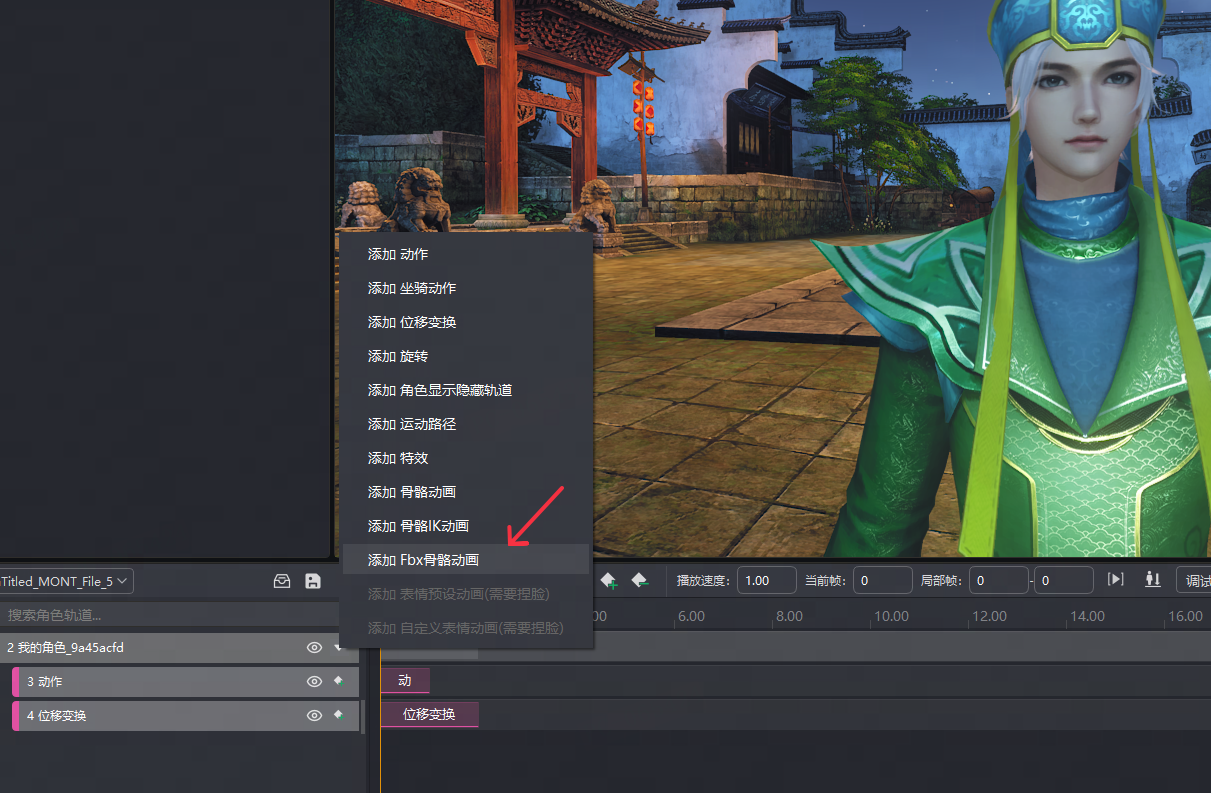Click the 动 clip on the timeline
The height and width of the screenshot is (793, 1211).
click(405, 681)
